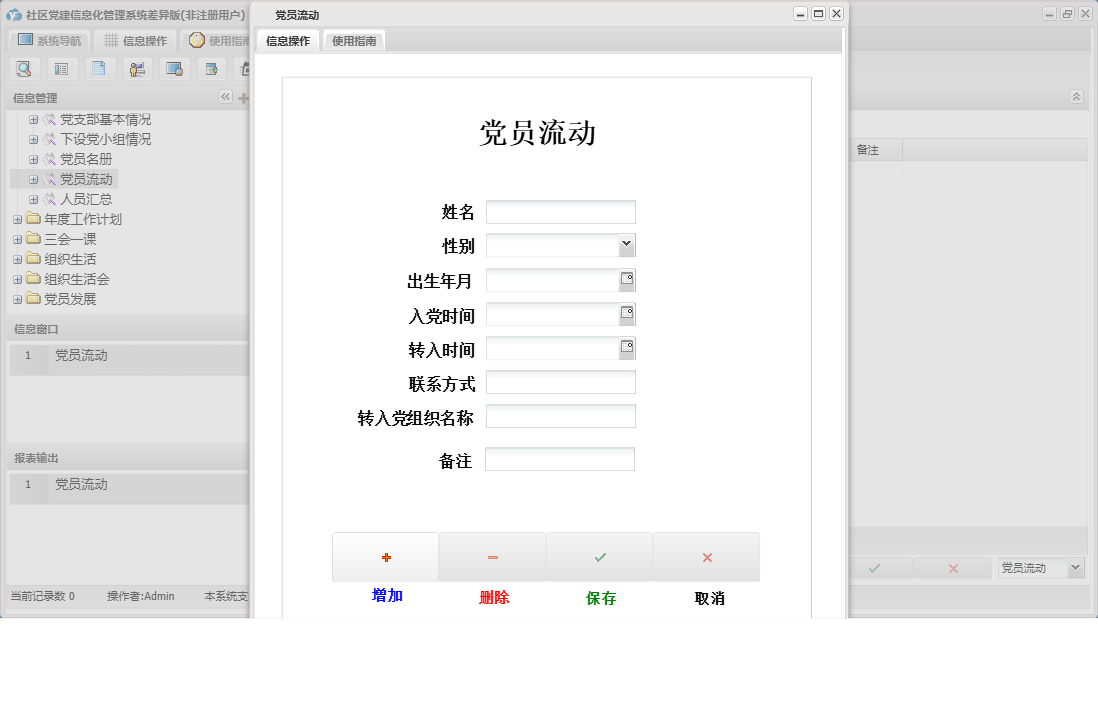The height and width of the screenshot is (705, 1098).
Task: Switch to the 使用指南 tab
Action: (356, 41)
